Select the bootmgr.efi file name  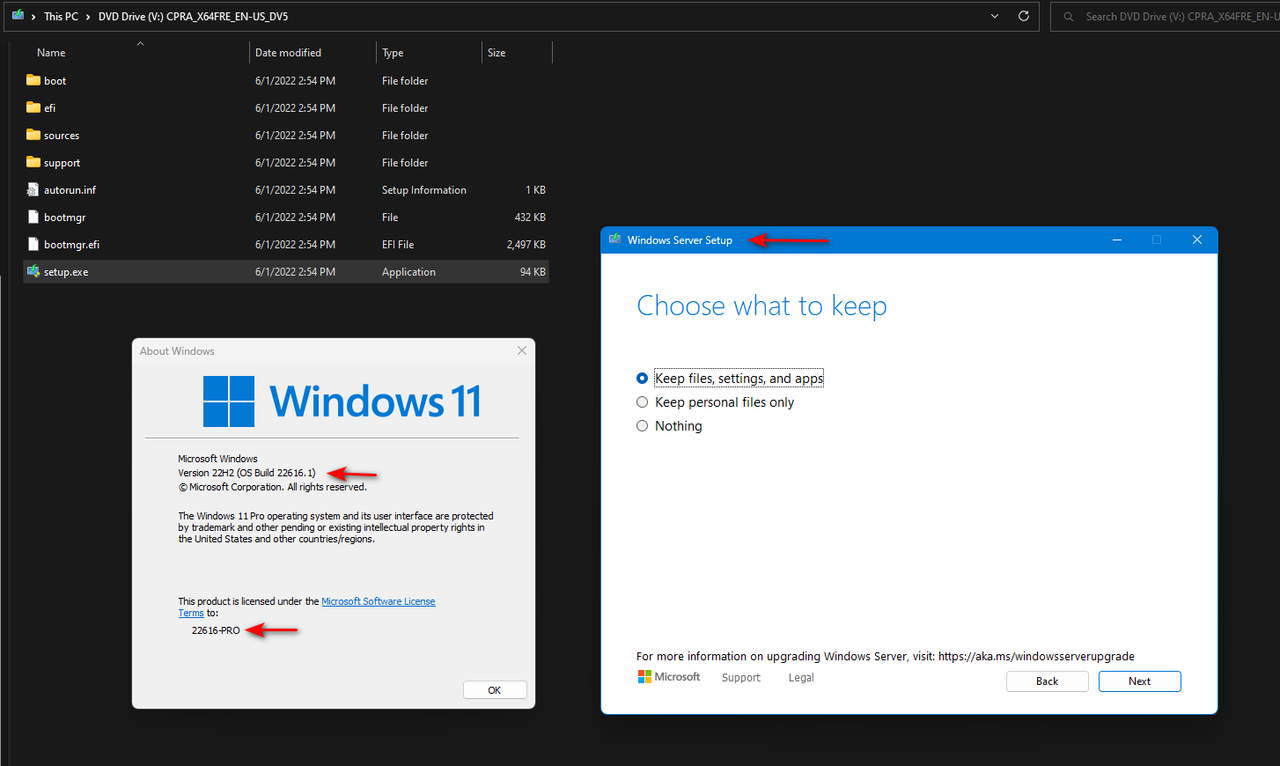tap(72, 244)
